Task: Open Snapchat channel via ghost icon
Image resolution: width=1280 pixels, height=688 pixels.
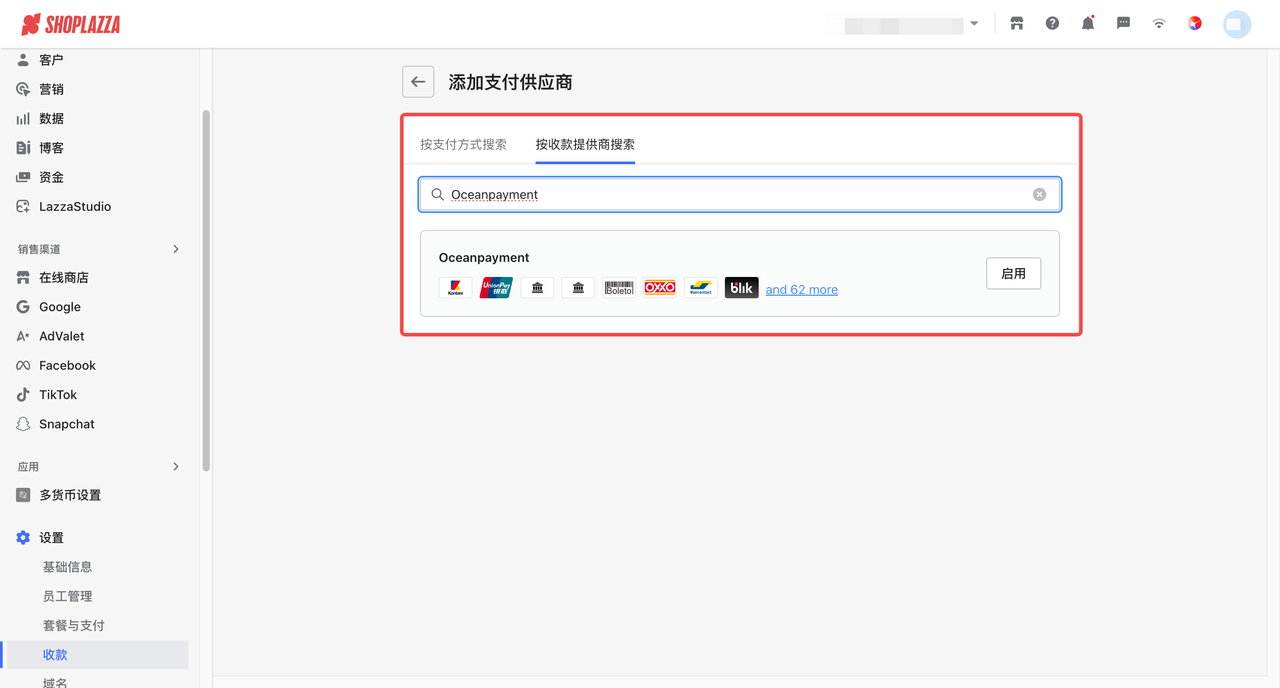Action: [23, 424]
